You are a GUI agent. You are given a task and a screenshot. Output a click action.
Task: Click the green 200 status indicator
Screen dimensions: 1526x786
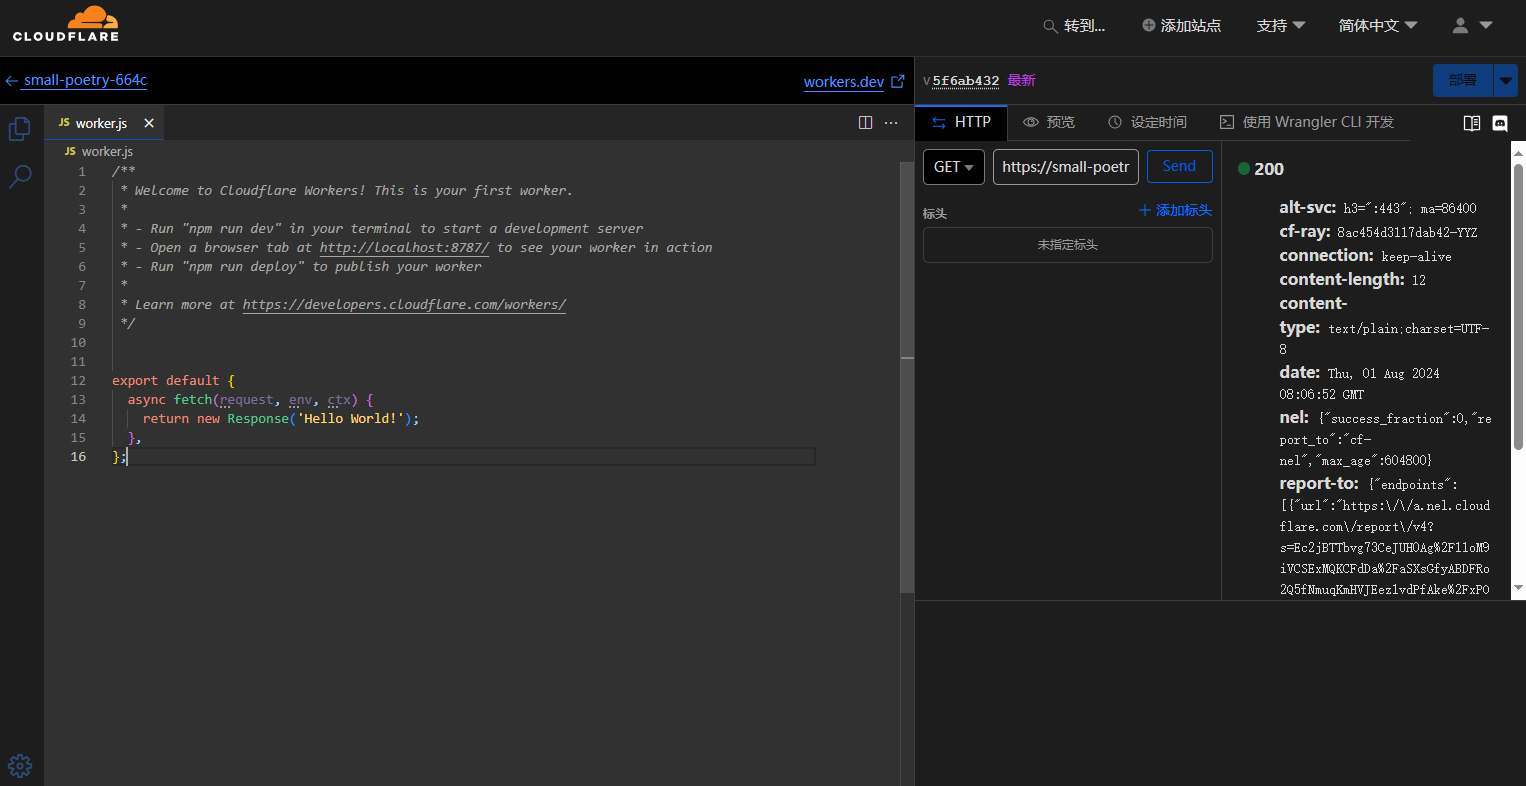coord(1244,169)
